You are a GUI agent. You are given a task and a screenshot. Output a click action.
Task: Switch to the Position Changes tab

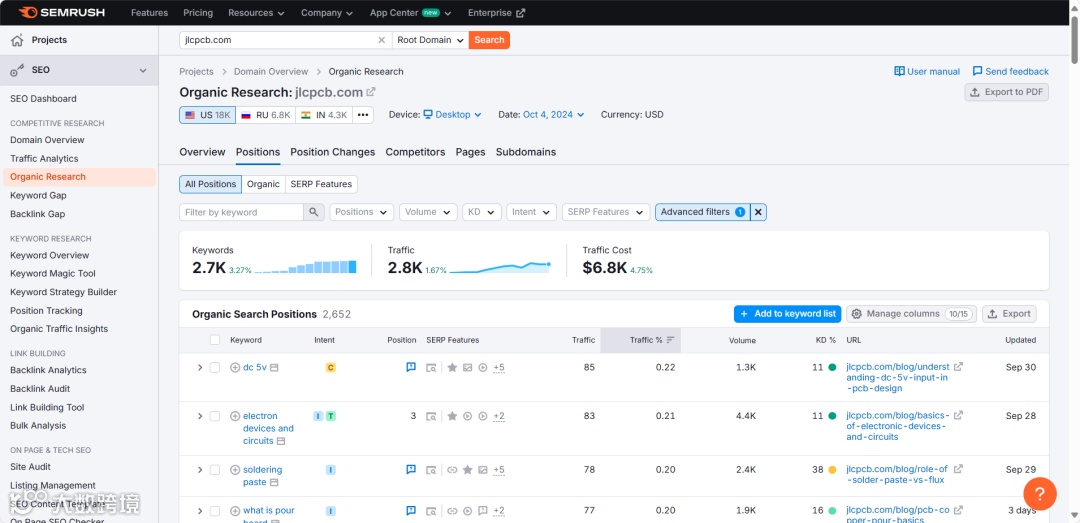pyautogui.click(x=333, y=152)
